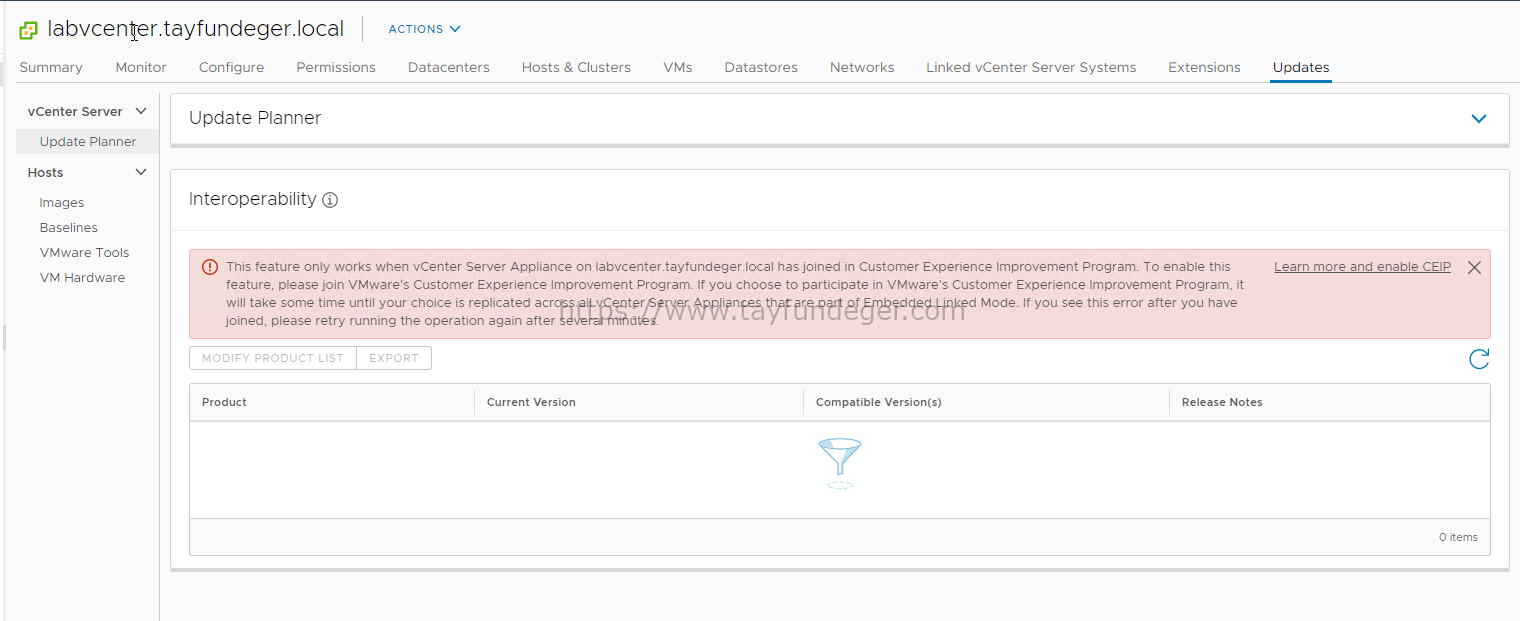This screenshot has height=621, width=1520.
Task: Switch to the Summary tab
Action: [x=51, y=67]
